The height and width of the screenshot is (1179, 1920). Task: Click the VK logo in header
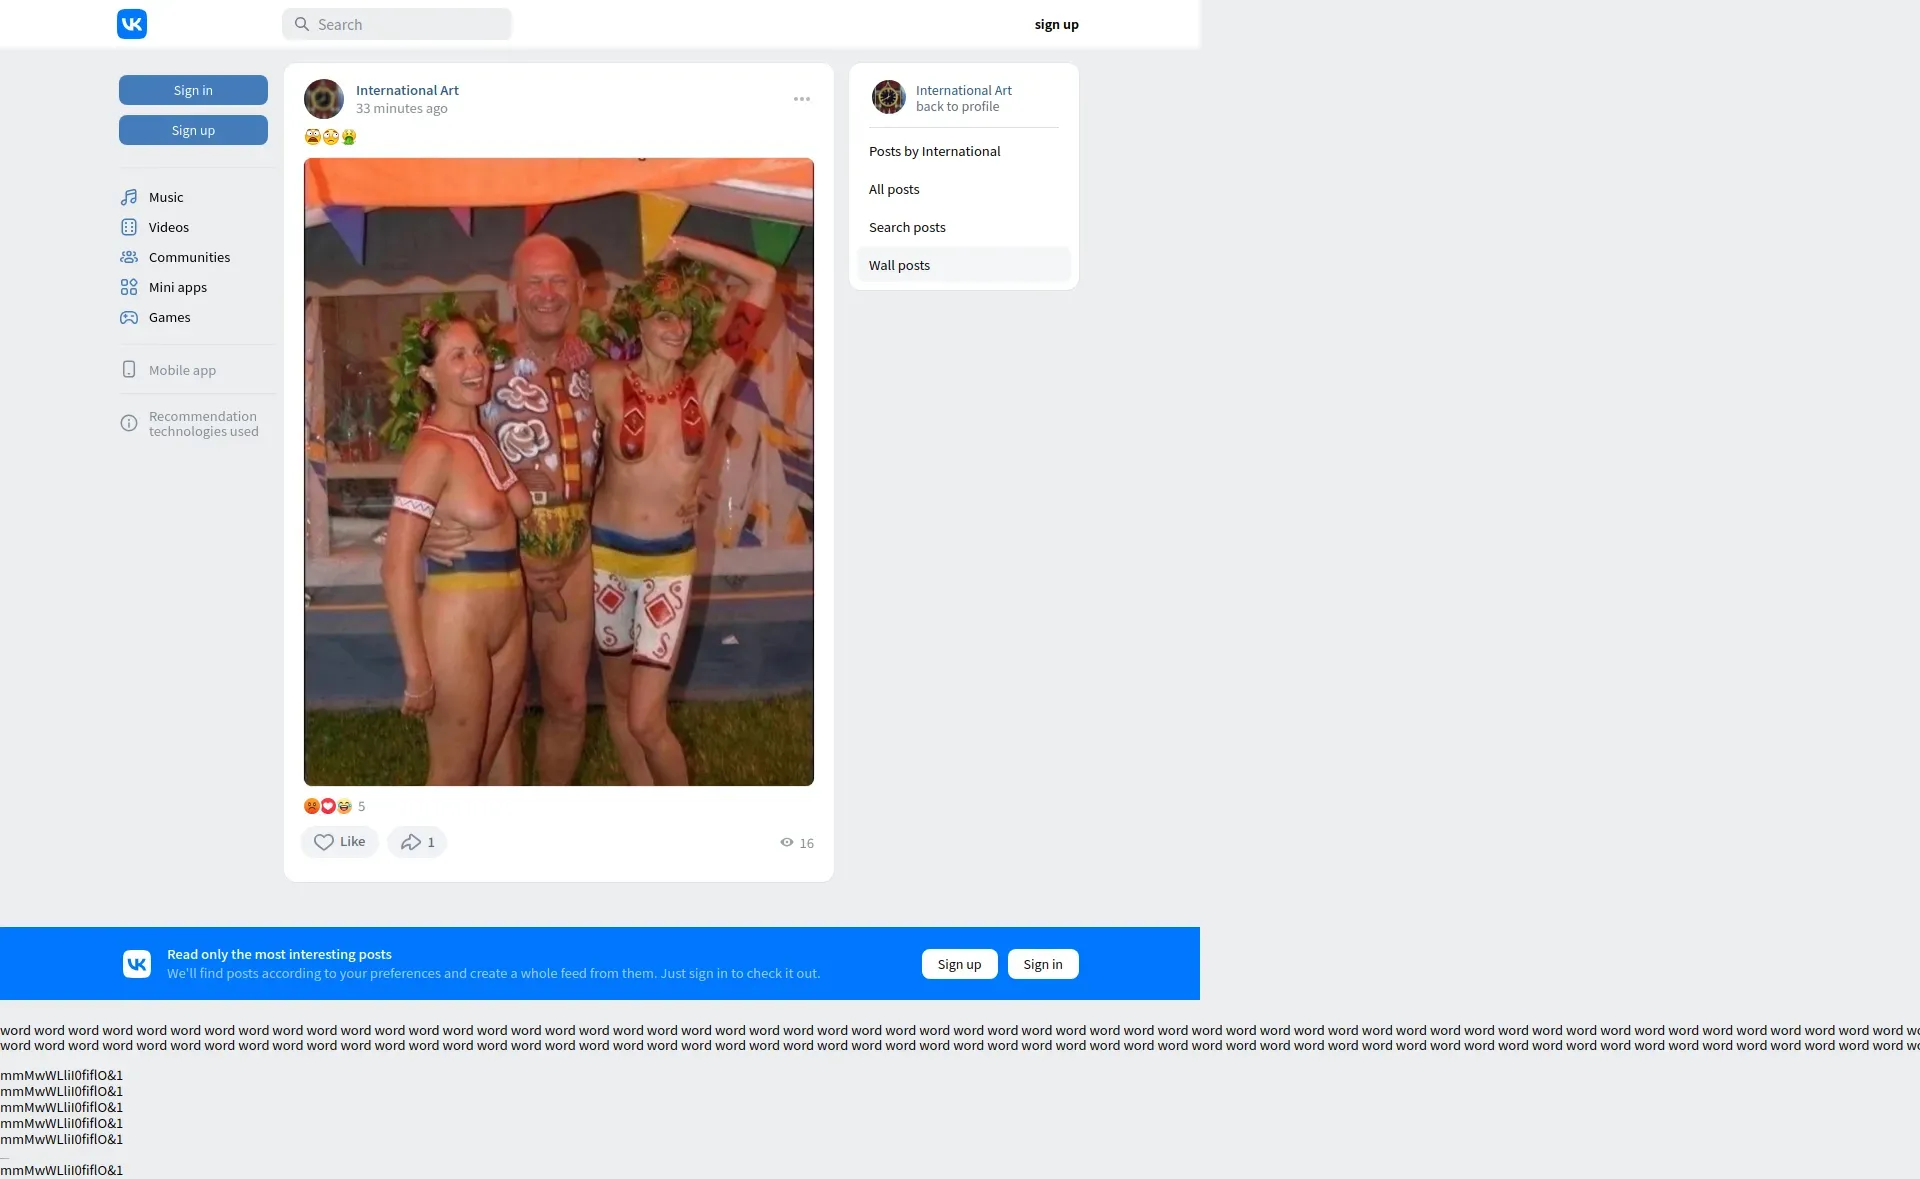[132, 24]
